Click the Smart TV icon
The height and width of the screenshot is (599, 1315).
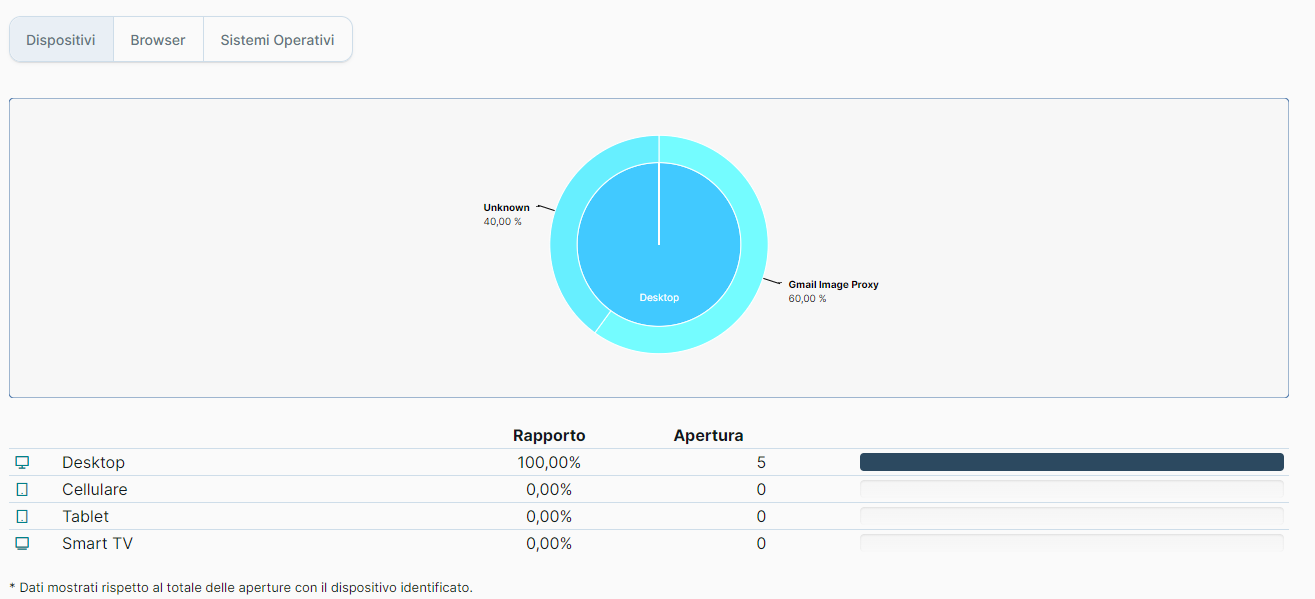pos(22,544)
